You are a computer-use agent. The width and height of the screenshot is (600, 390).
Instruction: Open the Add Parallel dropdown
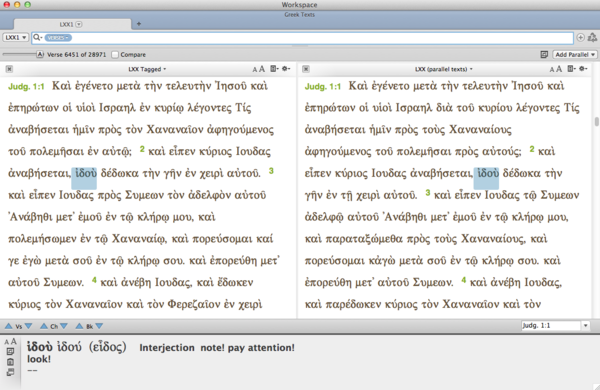[x=574, y=55]
